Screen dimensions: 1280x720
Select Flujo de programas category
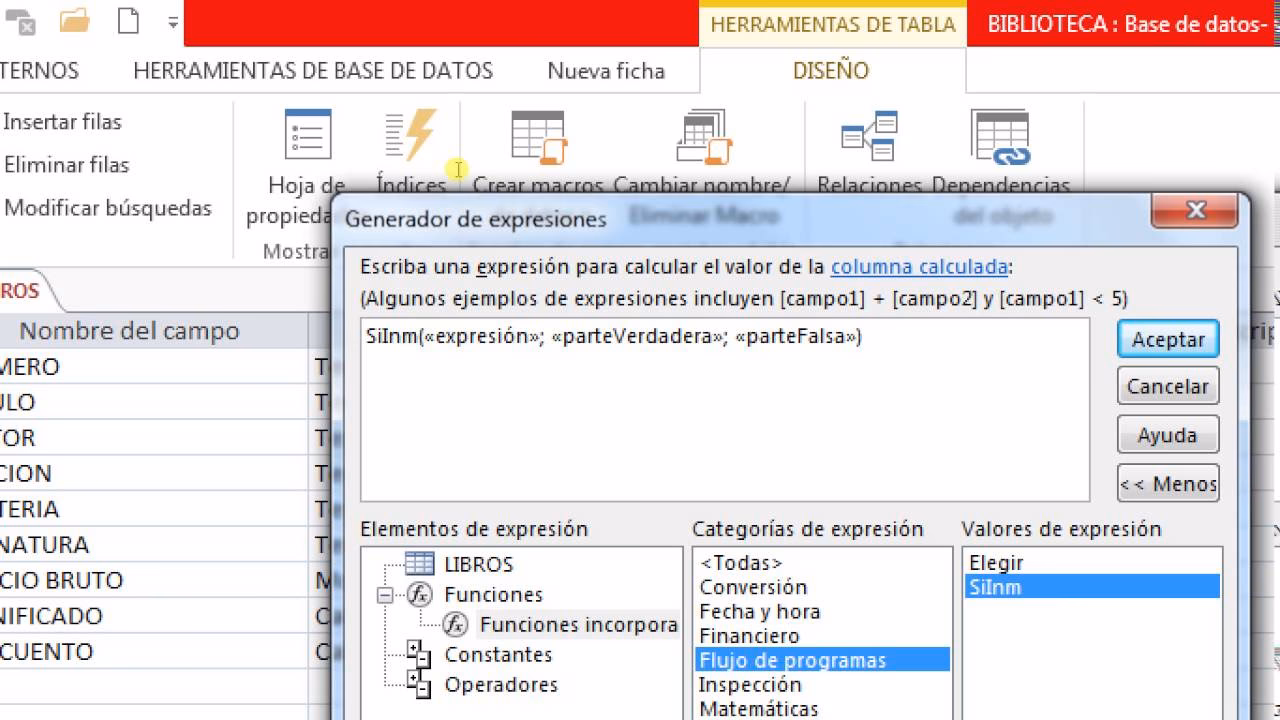tap(822, 660)
